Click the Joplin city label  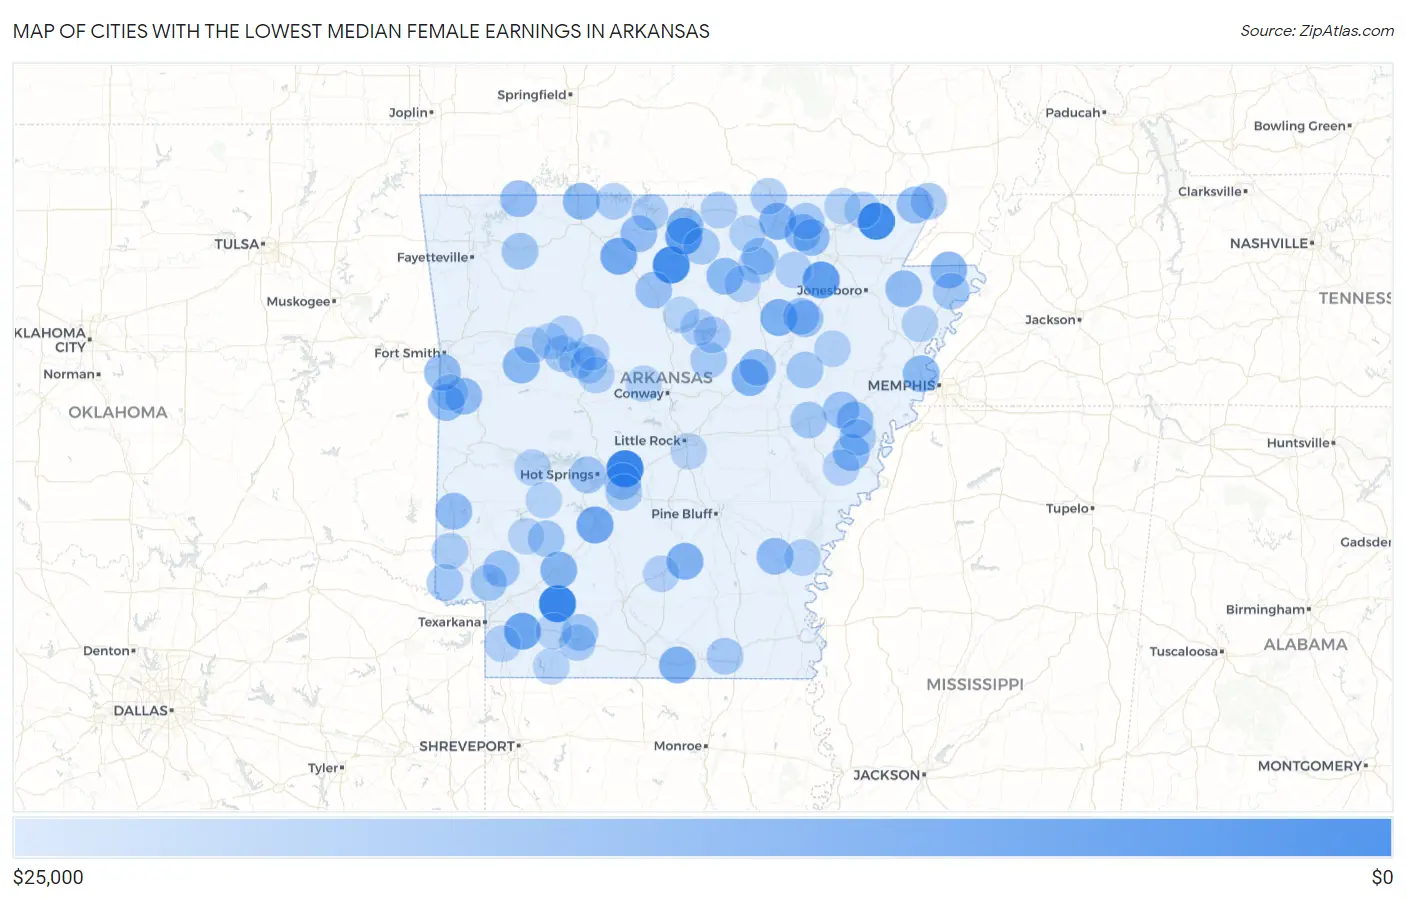click(x=408, y=113)
